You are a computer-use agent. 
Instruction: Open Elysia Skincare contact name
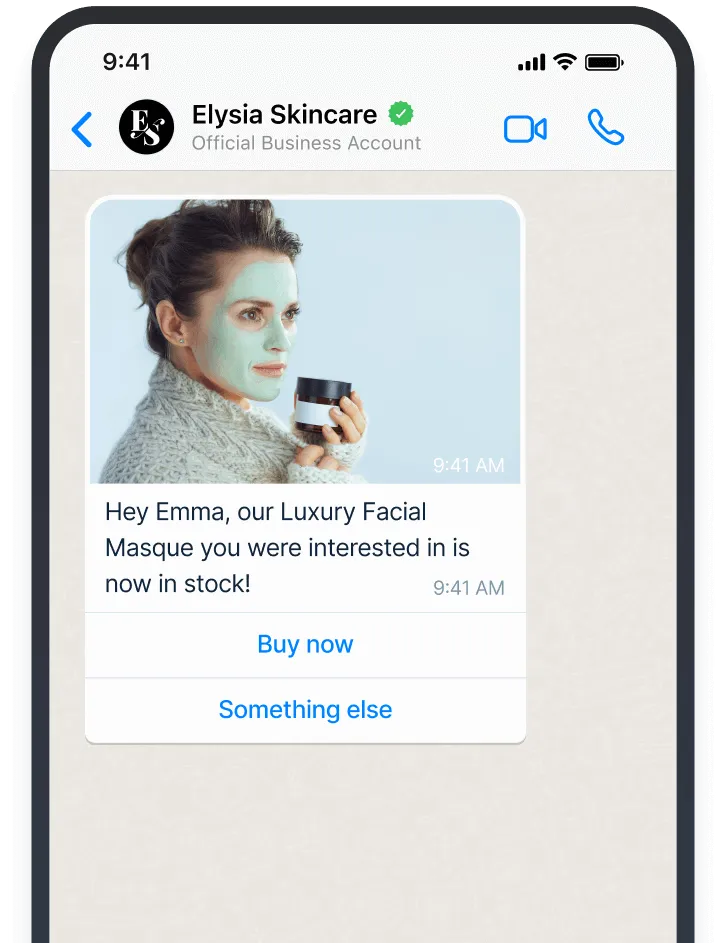coord(284,114)
